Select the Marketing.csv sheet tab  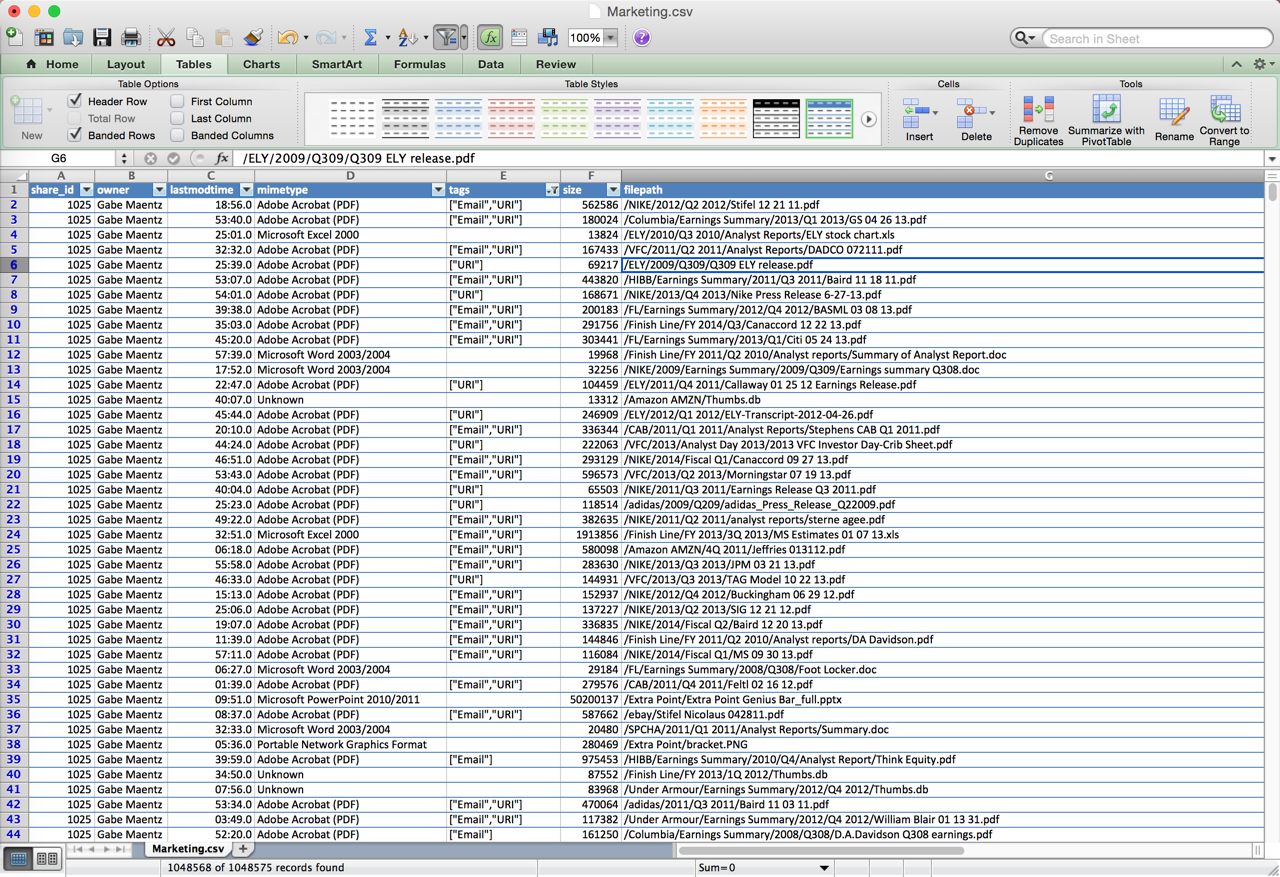click(188, 849)
